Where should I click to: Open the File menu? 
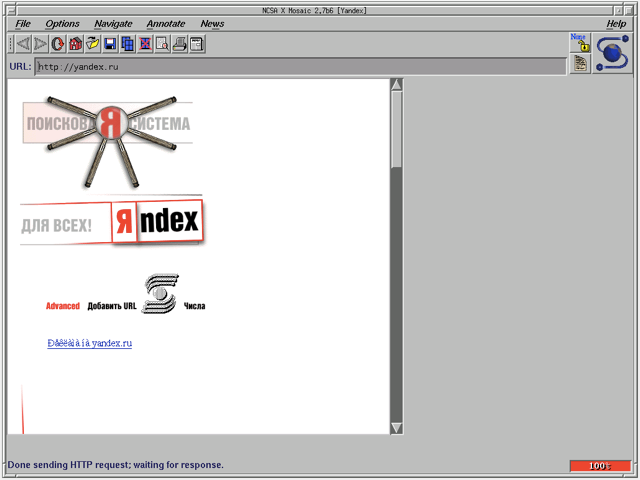click(x=23, y=23)
